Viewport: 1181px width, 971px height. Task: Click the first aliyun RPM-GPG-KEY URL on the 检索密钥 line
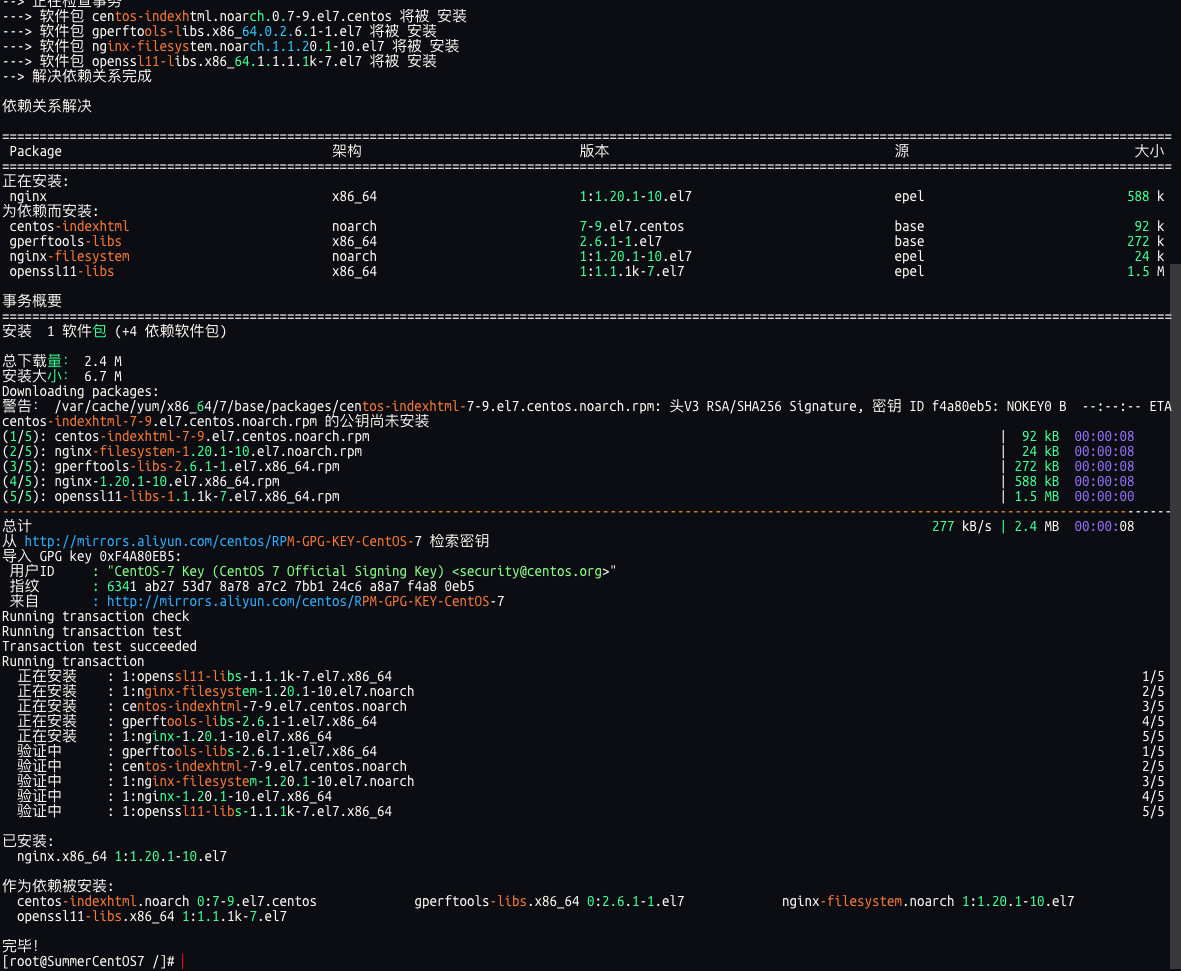click(x=223, y=542)
